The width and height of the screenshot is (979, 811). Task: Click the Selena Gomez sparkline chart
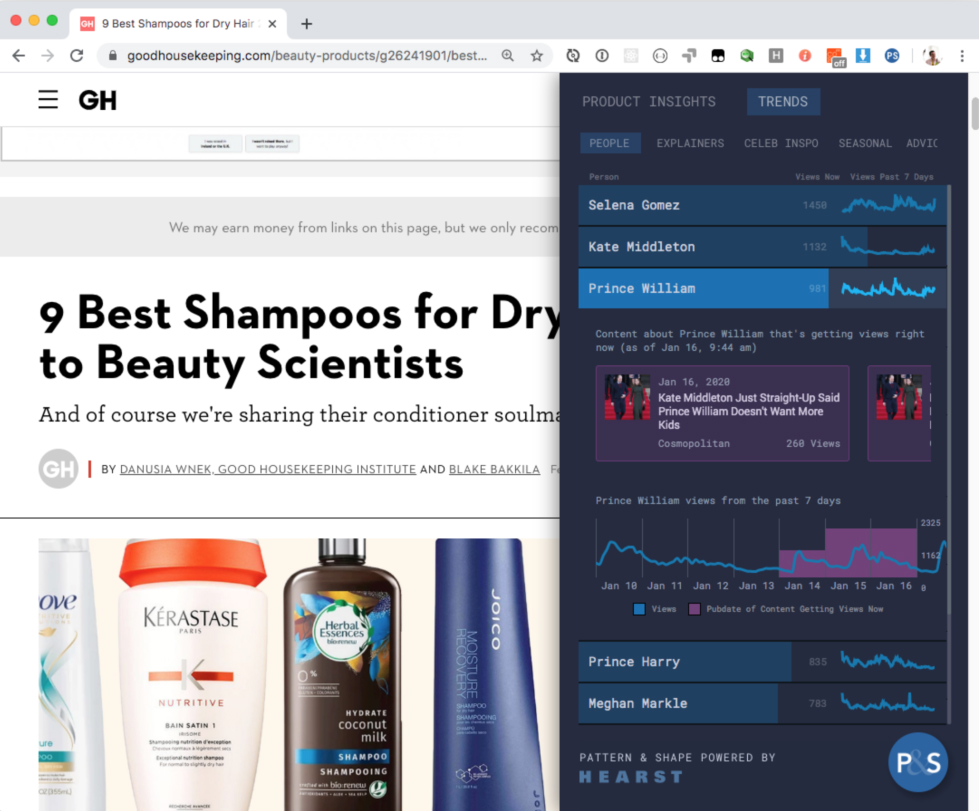(x=889, y=204)
